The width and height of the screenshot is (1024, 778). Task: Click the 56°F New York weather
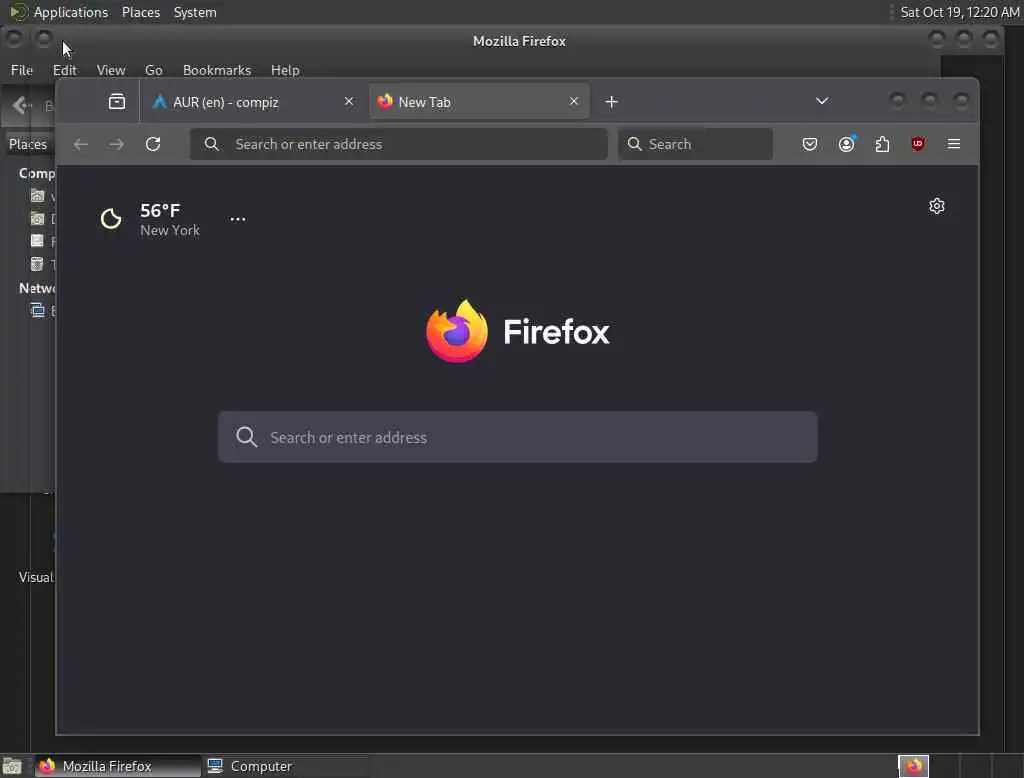[170, 220]
